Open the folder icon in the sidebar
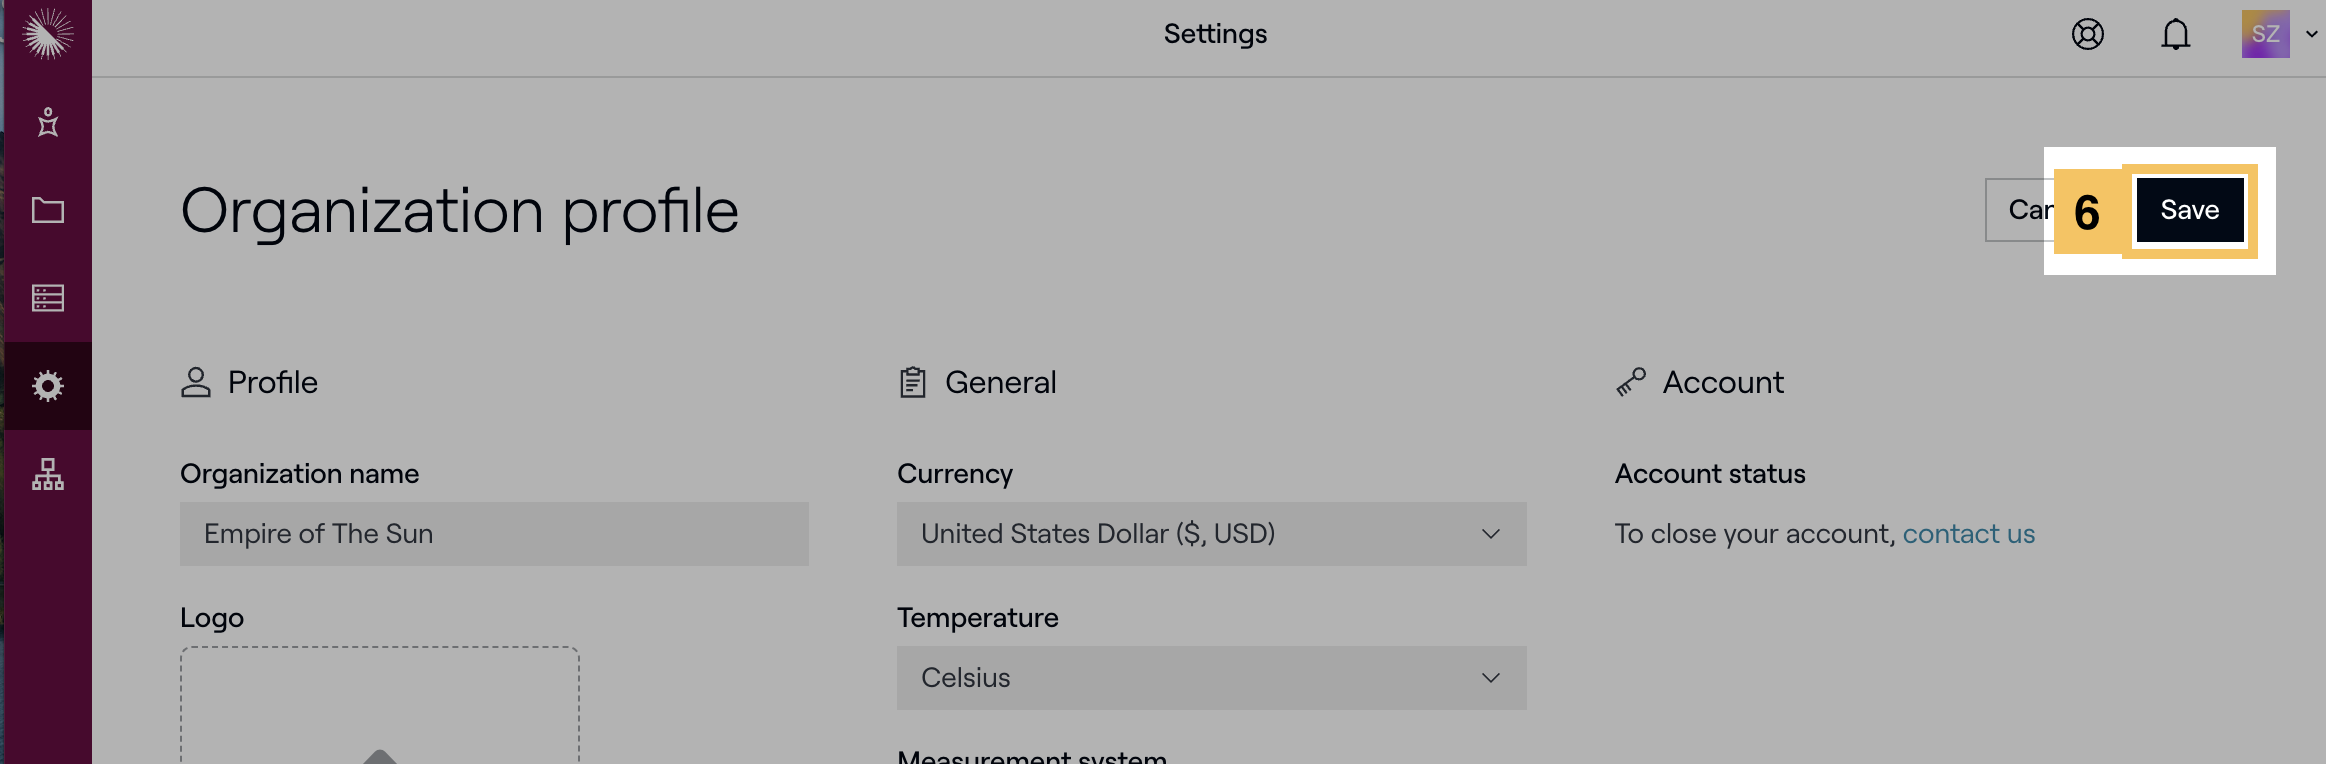2326x764 pixels. [47, 210]
